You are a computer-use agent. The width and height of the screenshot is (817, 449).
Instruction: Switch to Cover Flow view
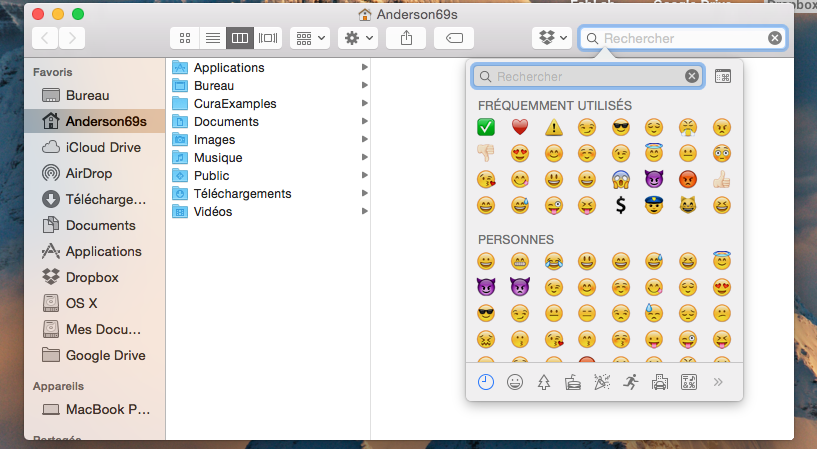268,38
